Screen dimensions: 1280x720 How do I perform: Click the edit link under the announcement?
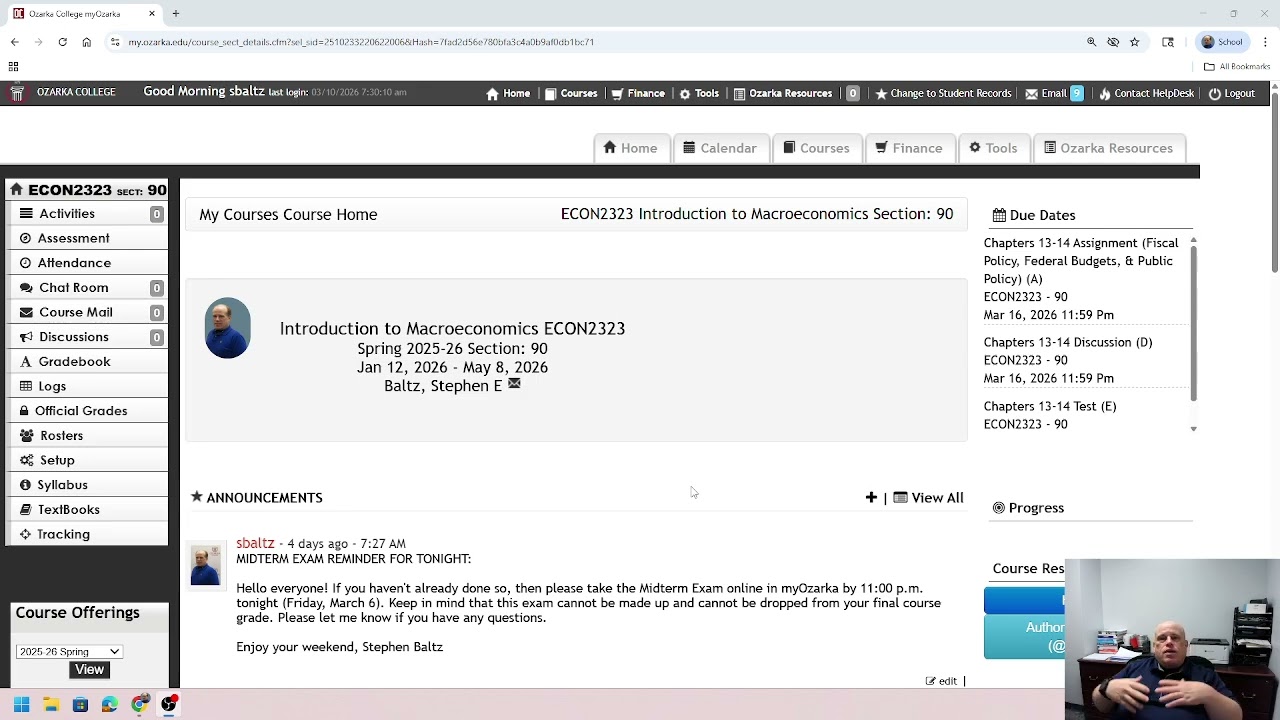pyautogui.click(x=941, y=681)
